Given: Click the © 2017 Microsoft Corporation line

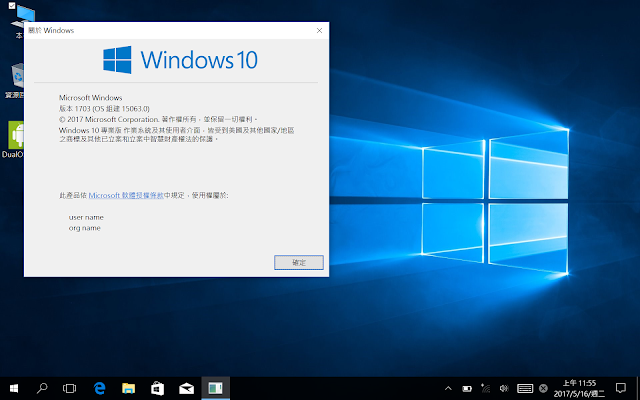Looking at the screenshot, I should point(158,119).
